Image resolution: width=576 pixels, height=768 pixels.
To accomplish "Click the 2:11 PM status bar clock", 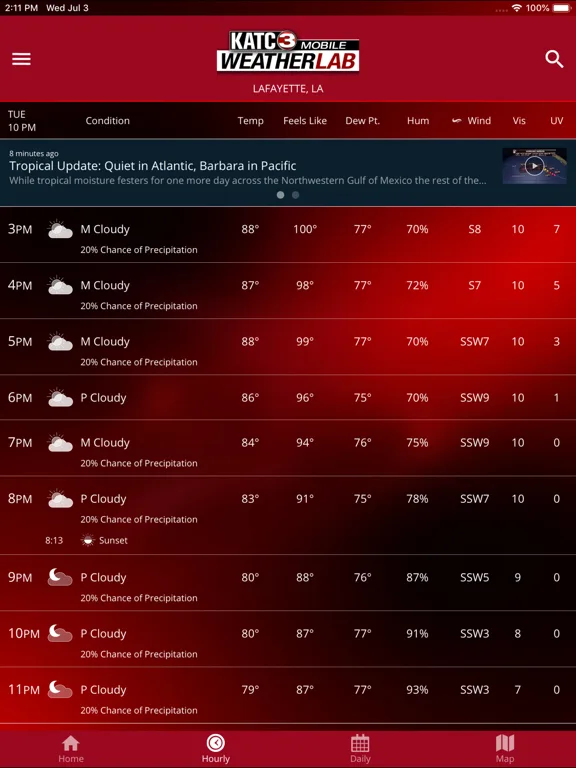I will pyautogui.click(x=21, y=8).
